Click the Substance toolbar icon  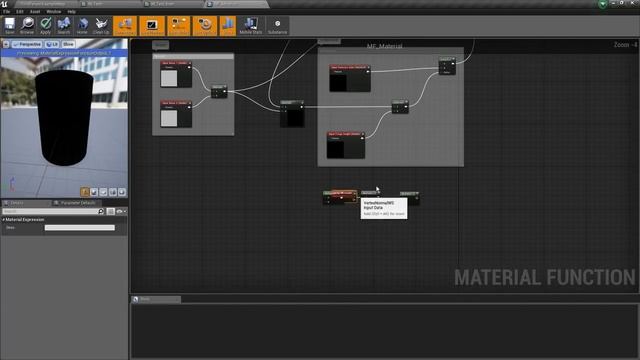pyautogui.click(x=278, y=26)
